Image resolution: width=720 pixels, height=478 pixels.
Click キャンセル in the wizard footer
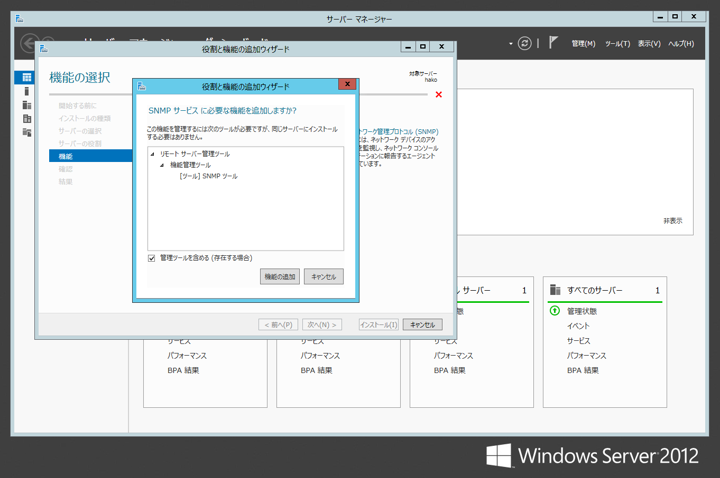point(422,325)
